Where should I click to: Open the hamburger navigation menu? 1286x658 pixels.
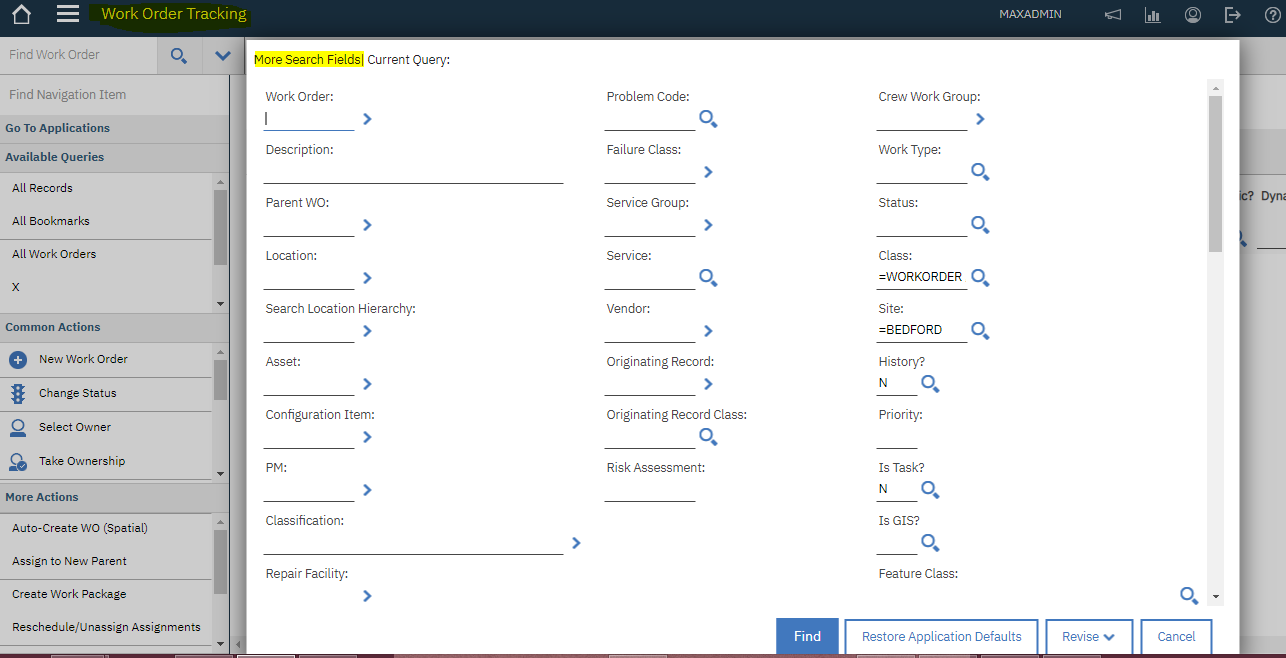pyautogui.click(x=68, y=14)
